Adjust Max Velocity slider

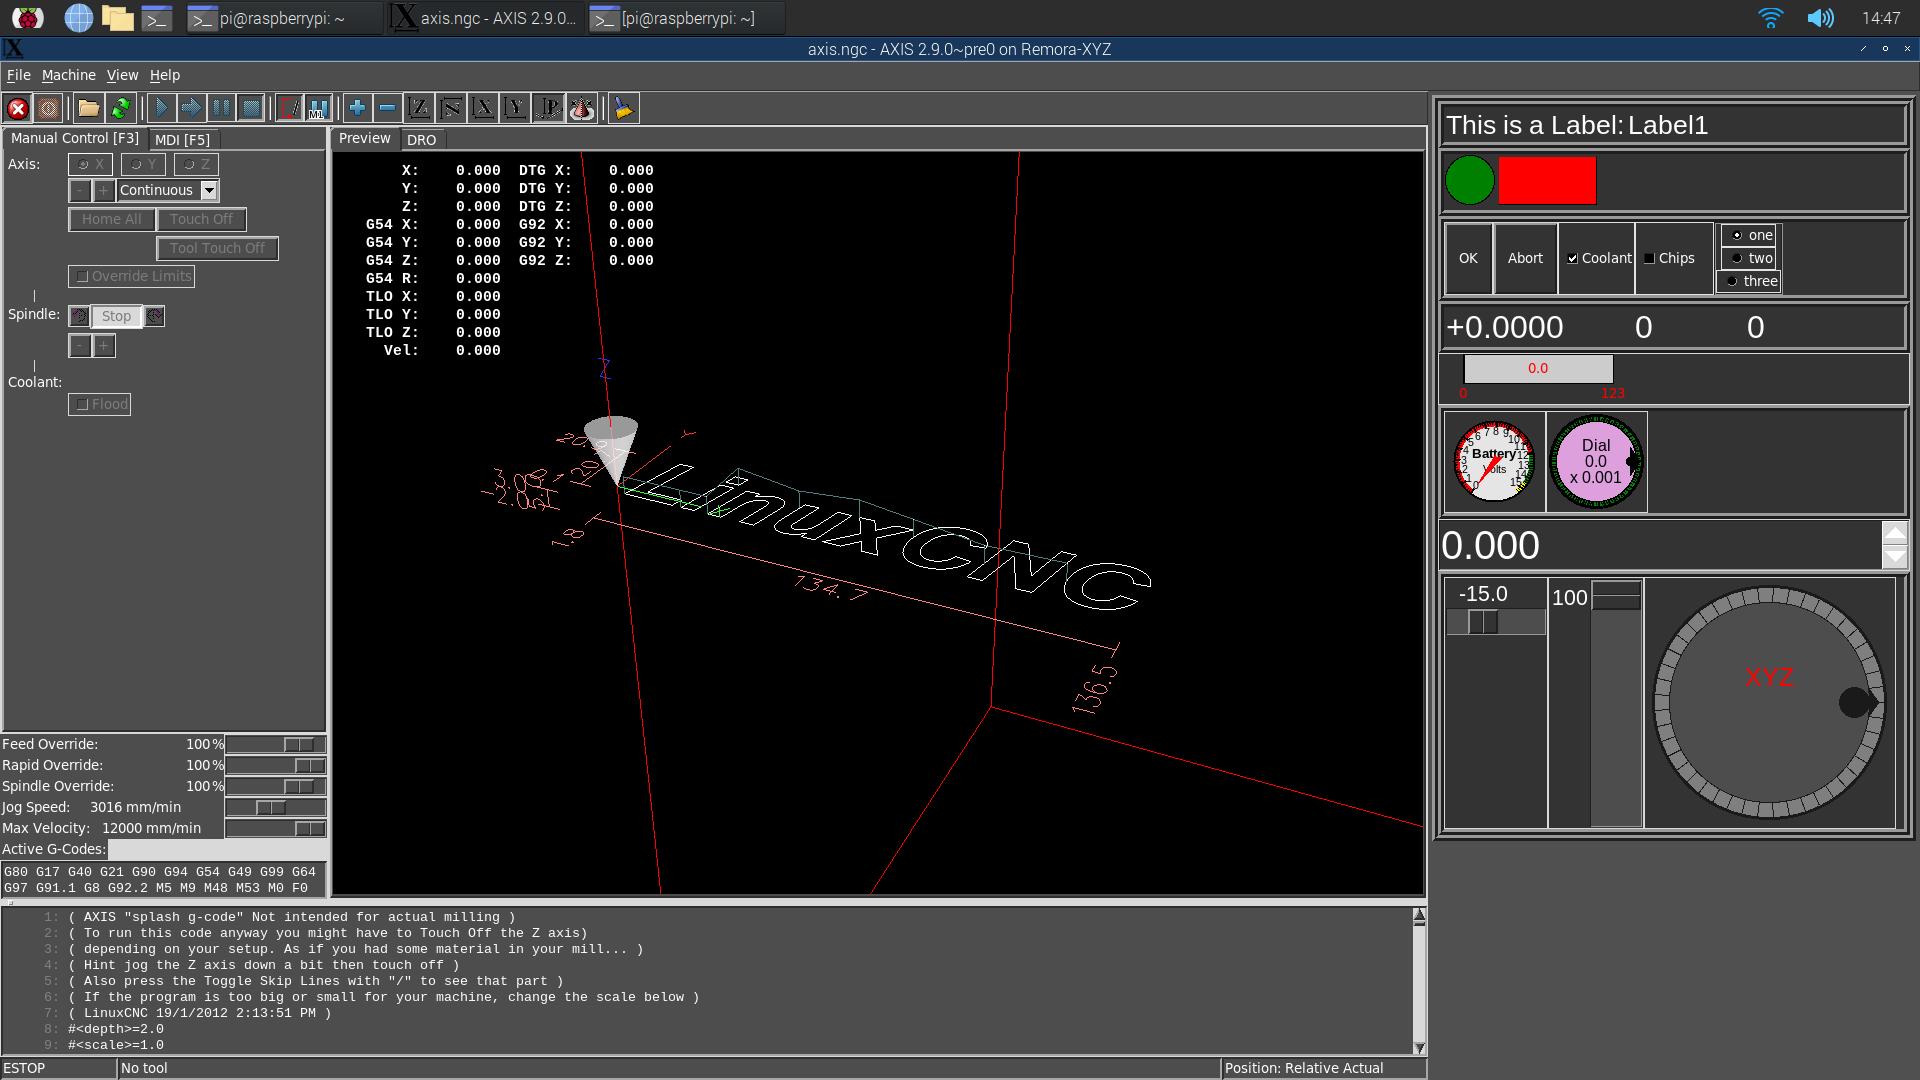coord(275,828)
